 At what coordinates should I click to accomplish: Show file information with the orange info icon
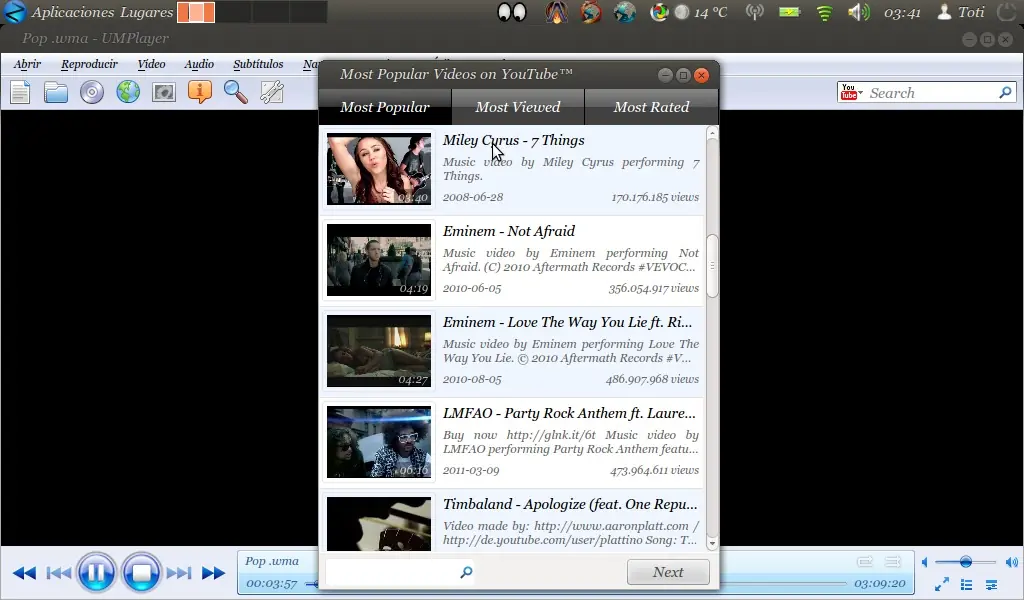click(200, 92)
